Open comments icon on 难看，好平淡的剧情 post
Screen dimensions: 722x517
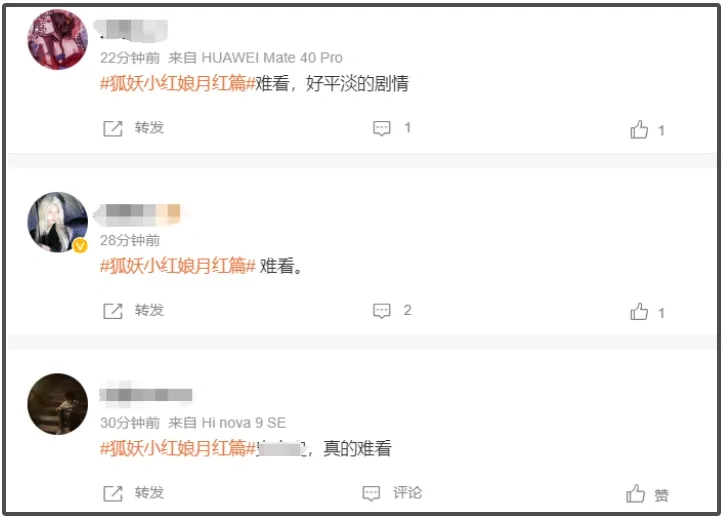click(382, 128)
